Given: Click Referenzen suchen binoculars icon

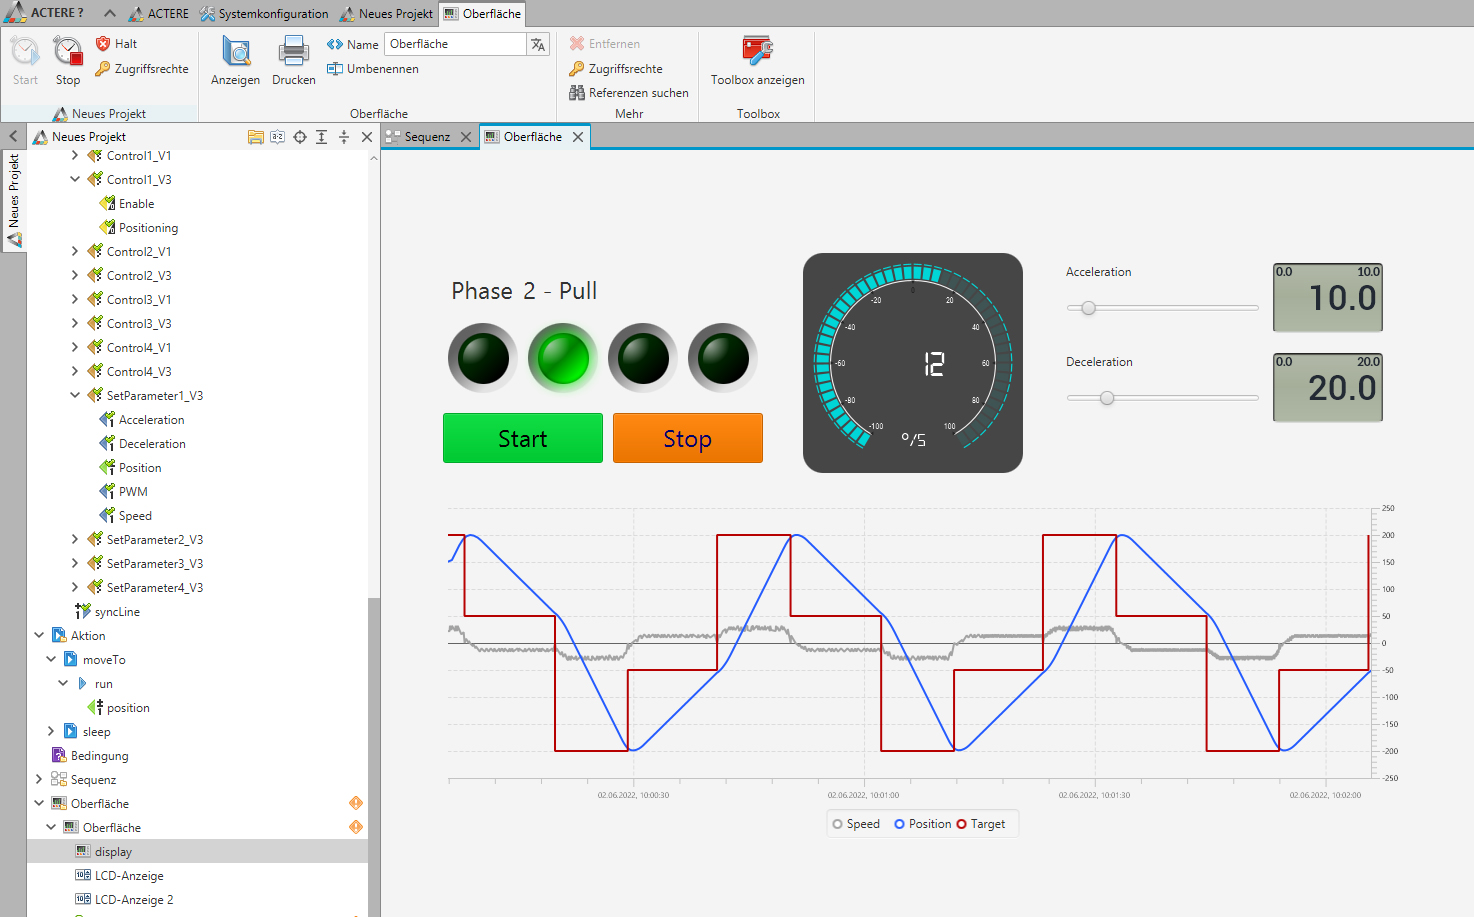Looking at the screenshot, I should coord(577,93).
